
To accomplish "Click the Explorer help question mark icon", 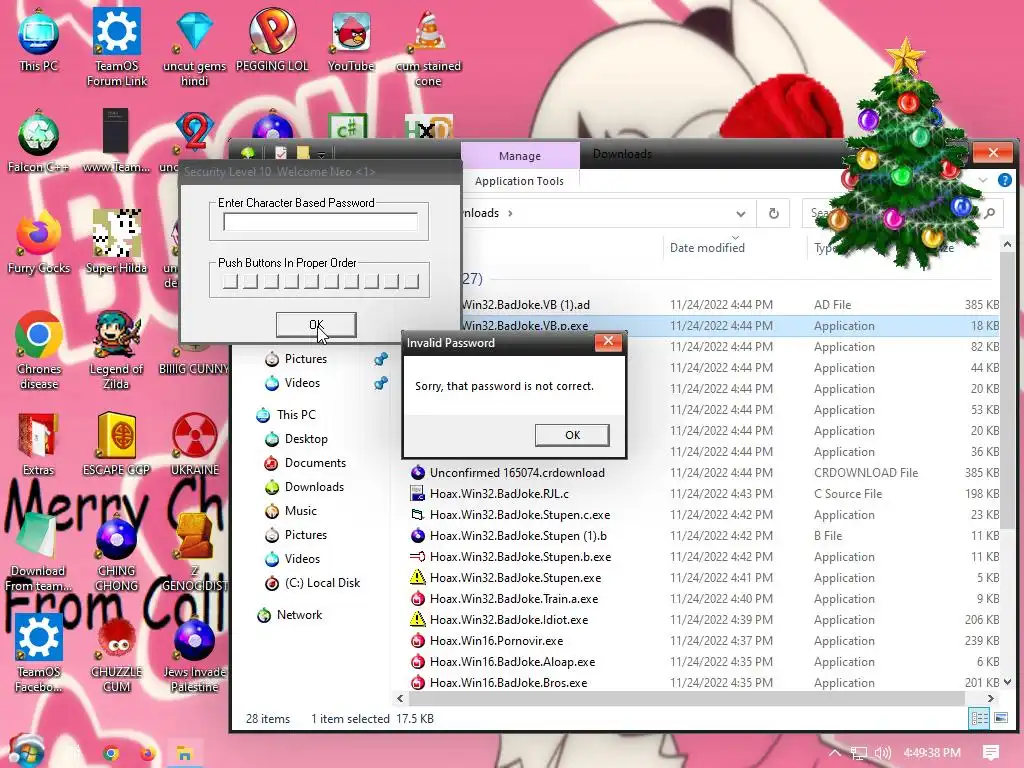I will coord(1004,180).
